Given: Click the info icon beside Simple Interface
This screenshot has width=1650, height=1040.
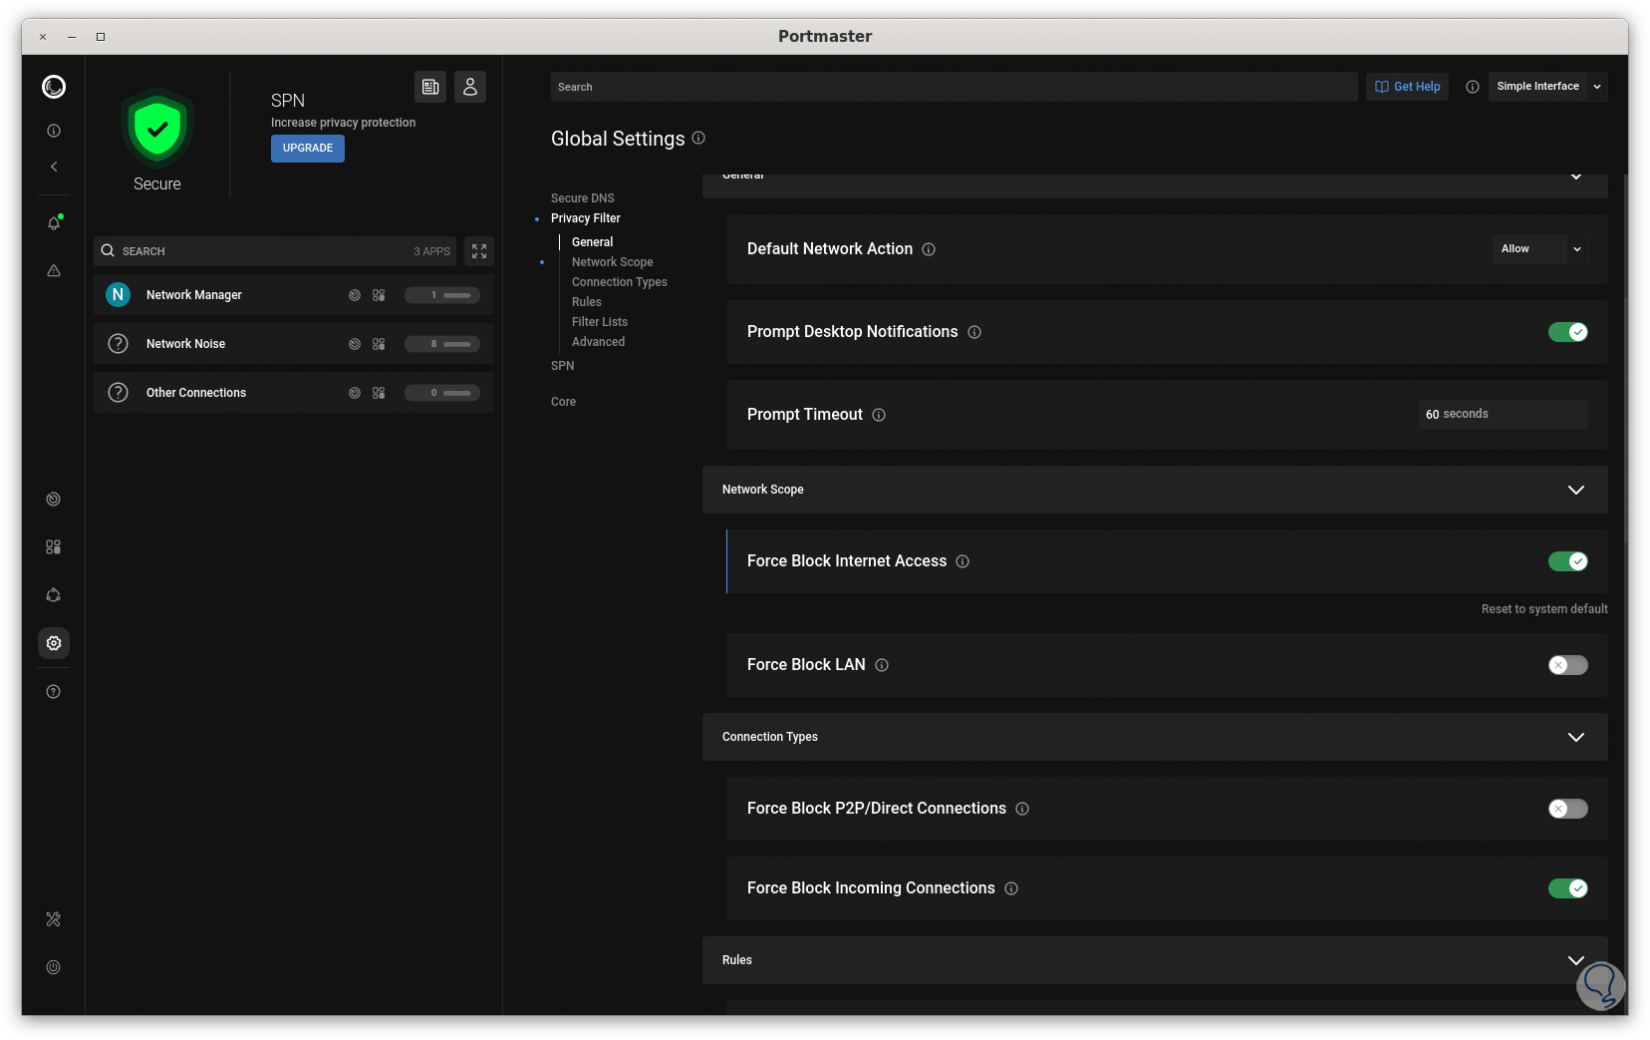Looking at the screenshot, I should [1472, 87].
